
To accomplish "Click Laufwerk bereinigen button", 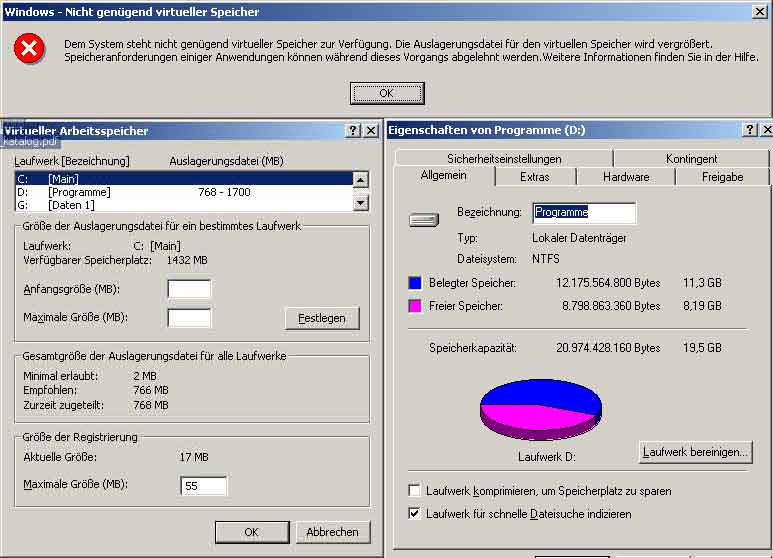I will point(695,452).
